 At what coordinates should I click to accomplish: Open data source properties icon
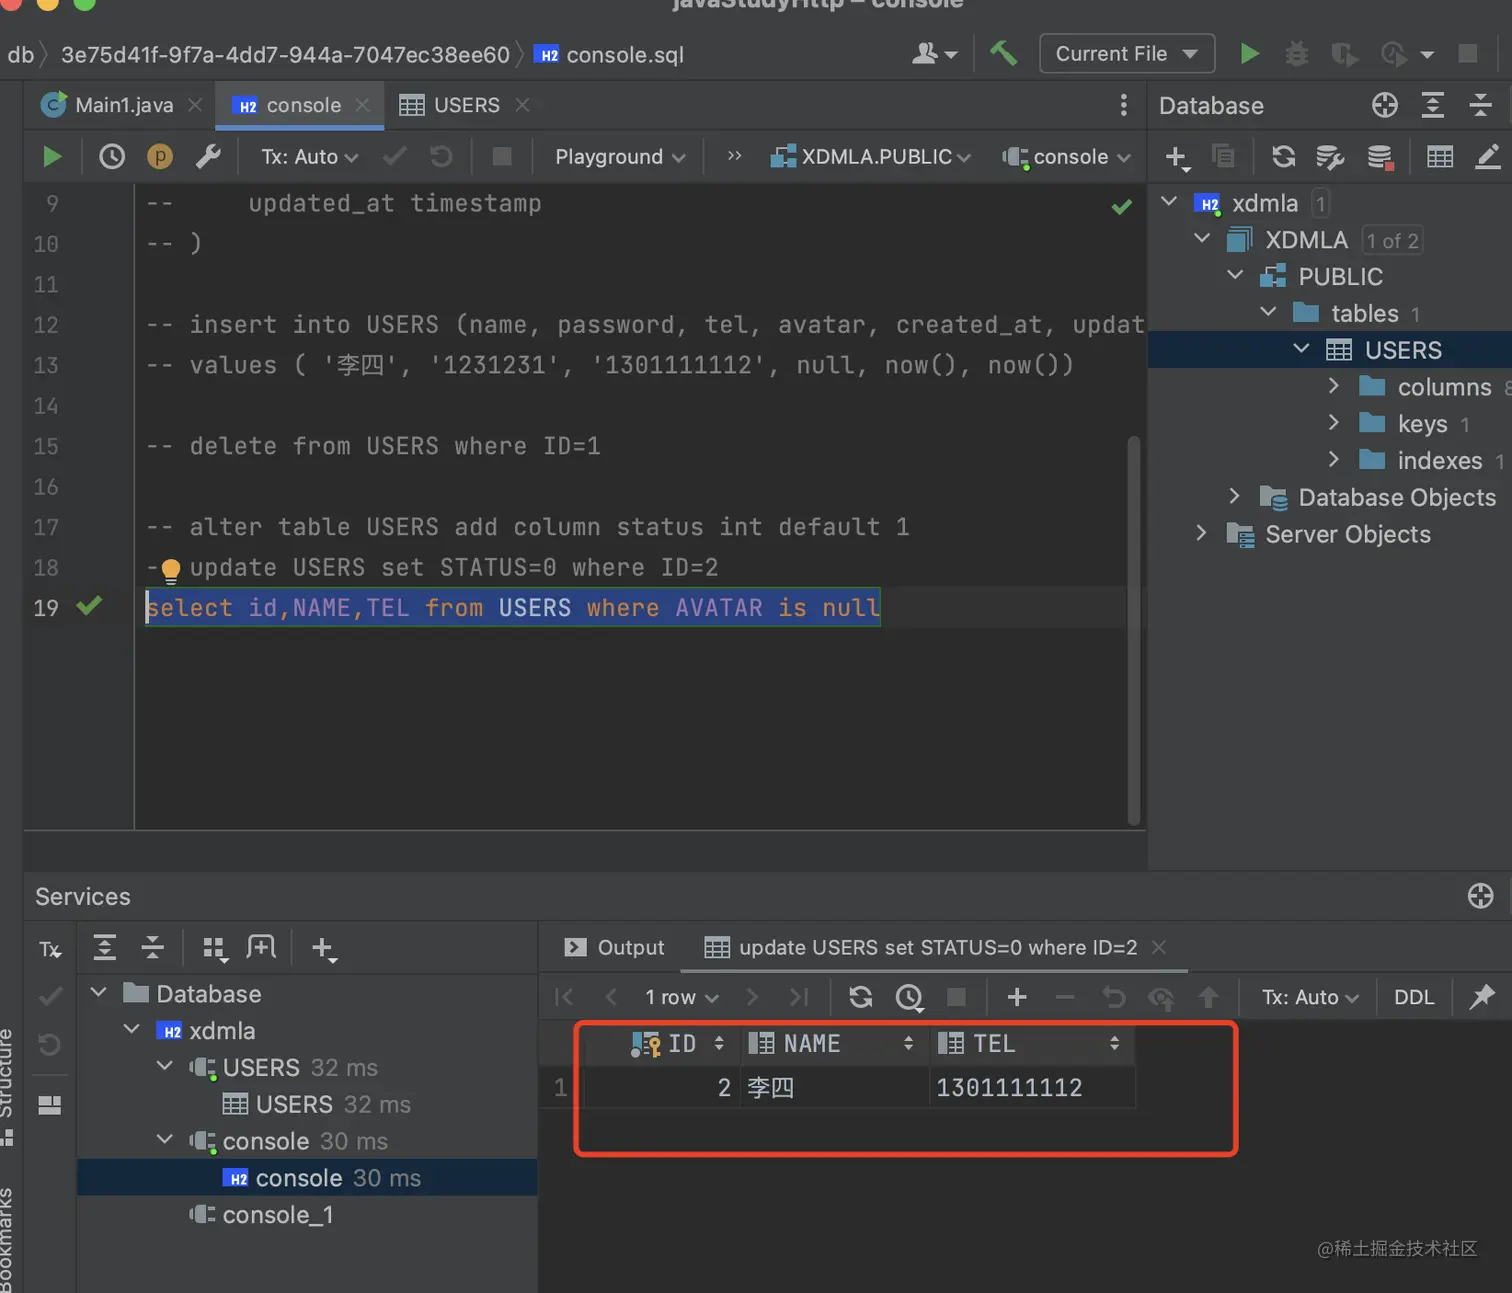point(1330,157)
